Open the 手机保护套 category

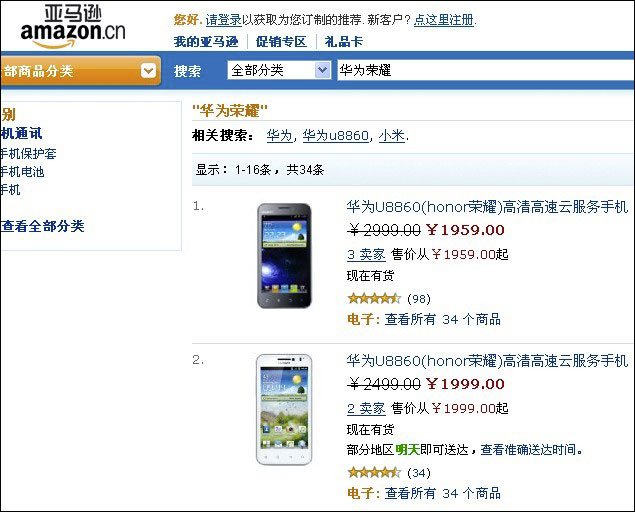pyautogui.click(x=28, y=154)
